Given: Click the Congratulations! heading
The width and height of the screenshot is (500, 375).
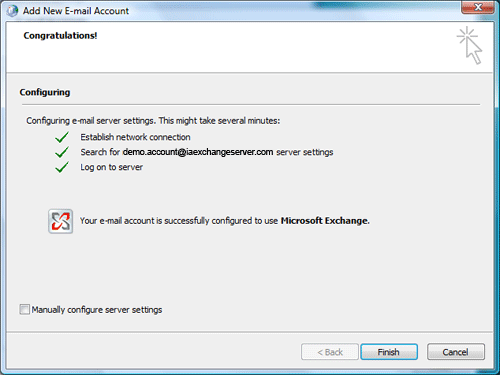Looking at the screenshot, I should coord(60,36).
